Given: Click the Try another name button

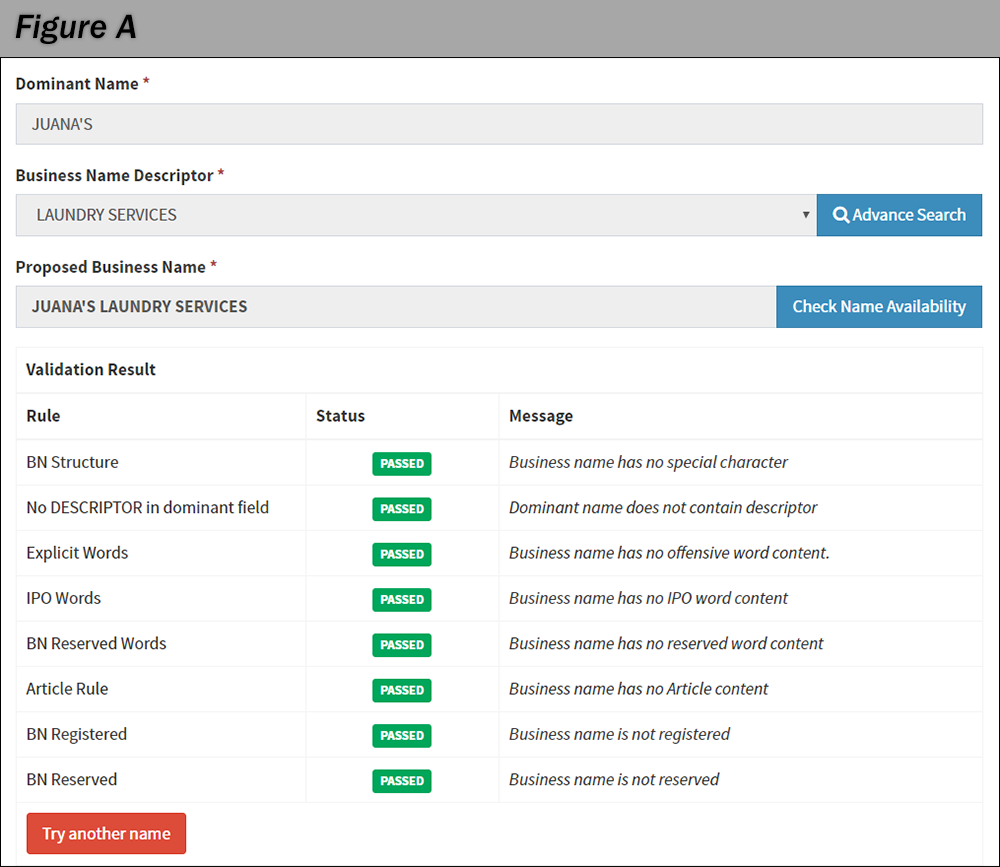Looking at the screenshot, I should 107,833.
